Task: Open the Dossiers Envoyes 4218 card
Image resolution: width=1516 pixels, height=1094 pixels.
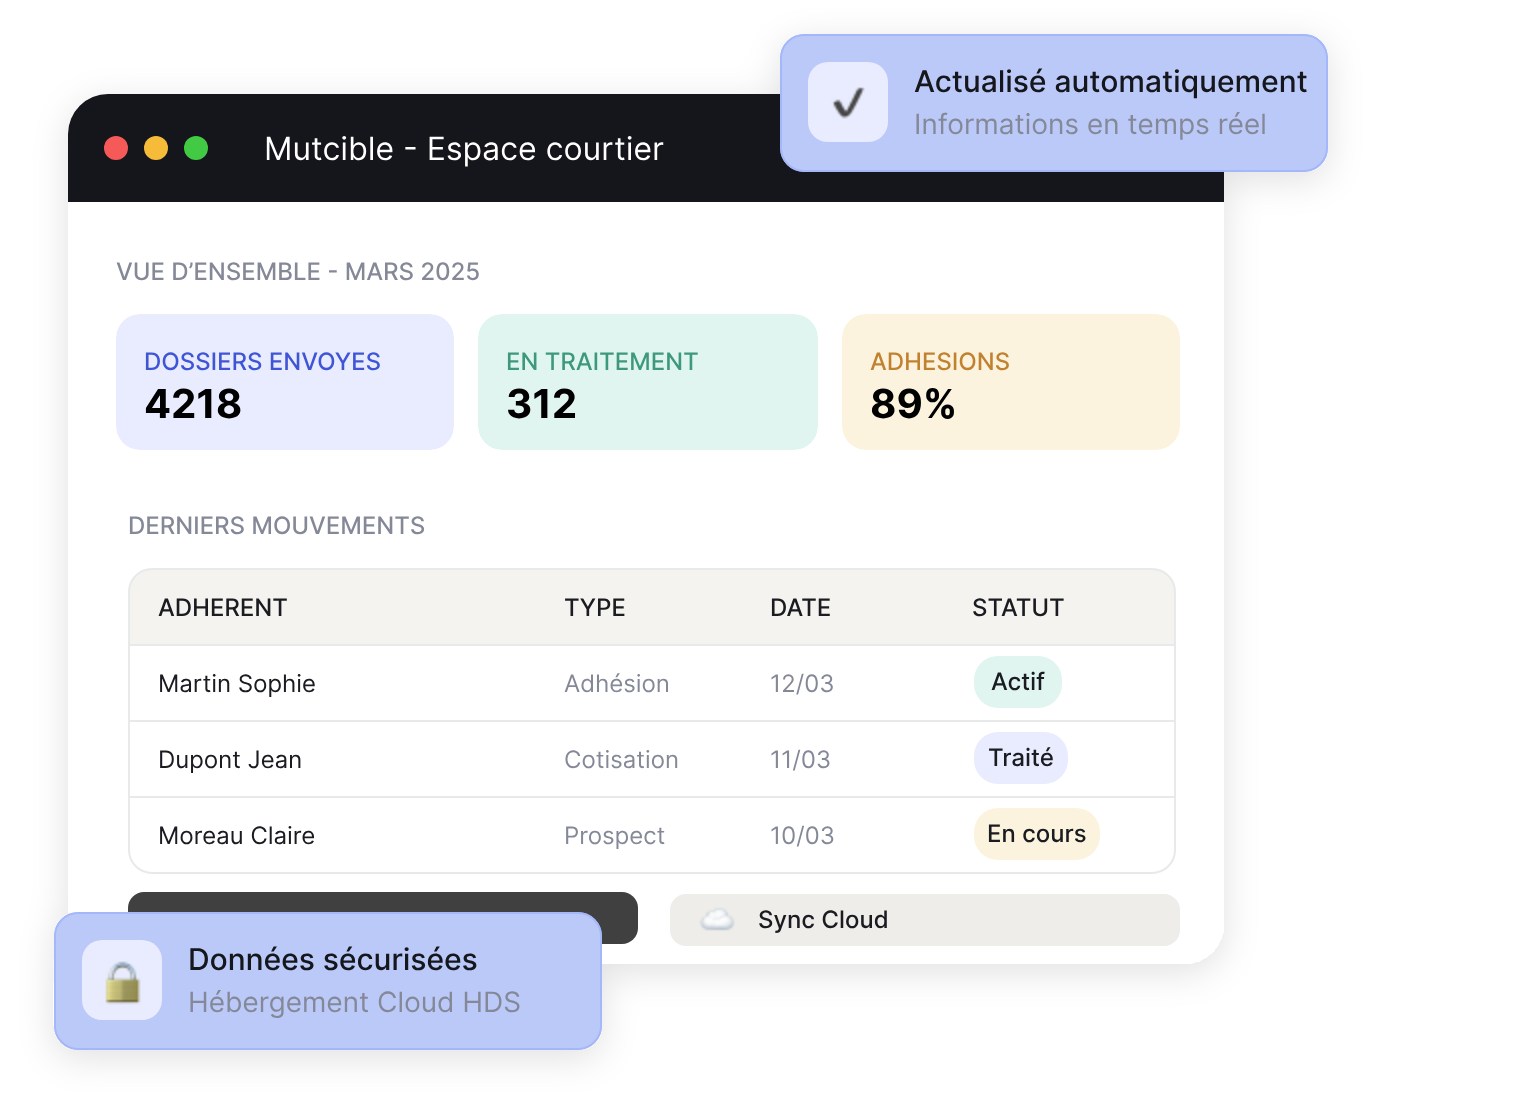Action: click(285, 382)
